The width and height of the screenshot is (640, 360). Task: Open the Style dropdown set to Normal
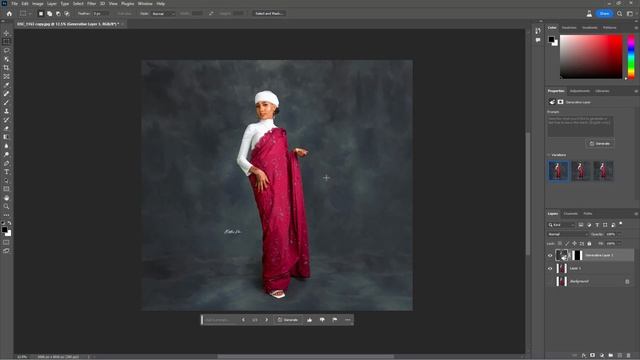tap(163, 13)
